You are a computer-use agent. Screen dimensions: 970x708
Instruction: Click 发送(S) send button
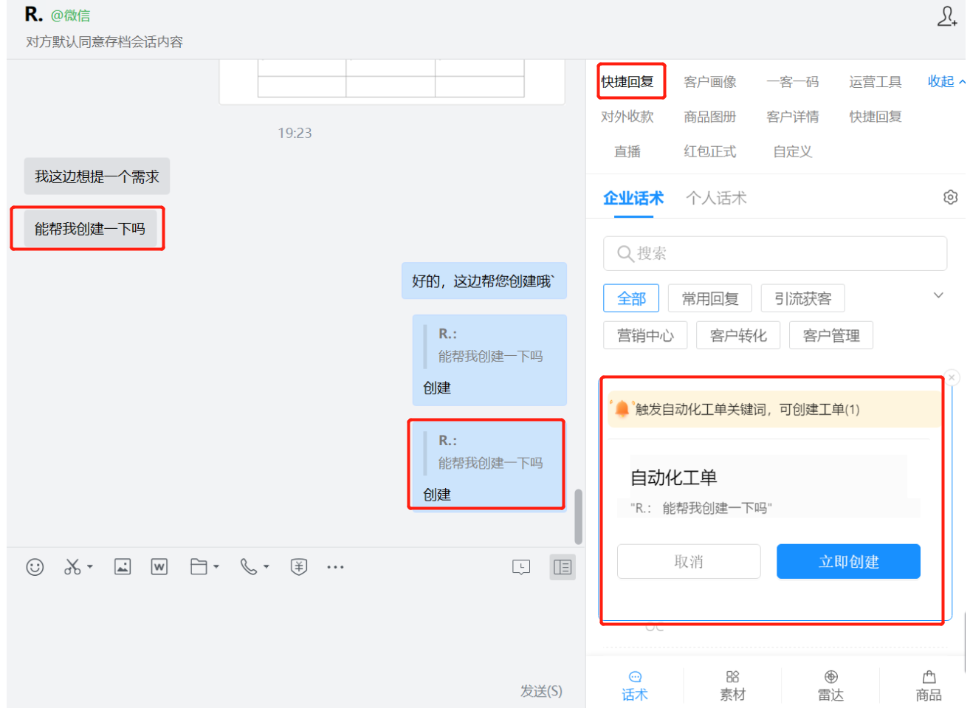541,691
